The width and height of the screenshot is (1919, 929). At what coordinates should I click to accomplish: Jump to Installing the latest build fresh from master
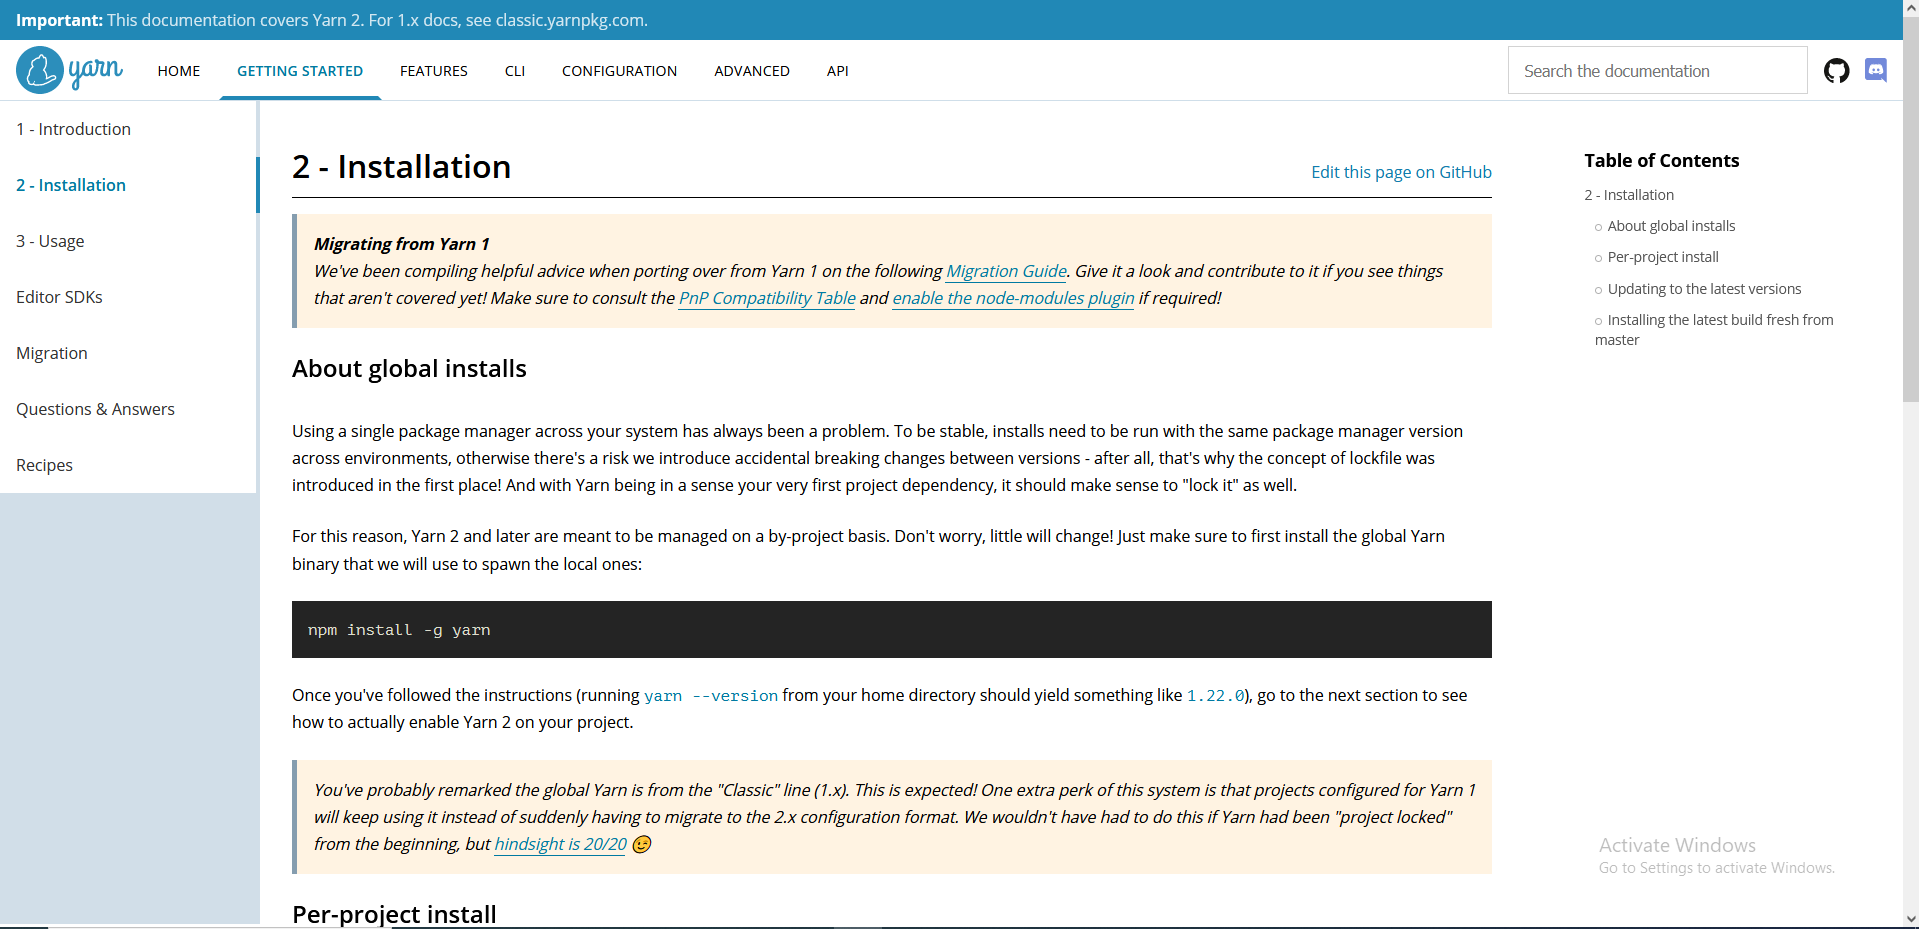click(1714, 330)
